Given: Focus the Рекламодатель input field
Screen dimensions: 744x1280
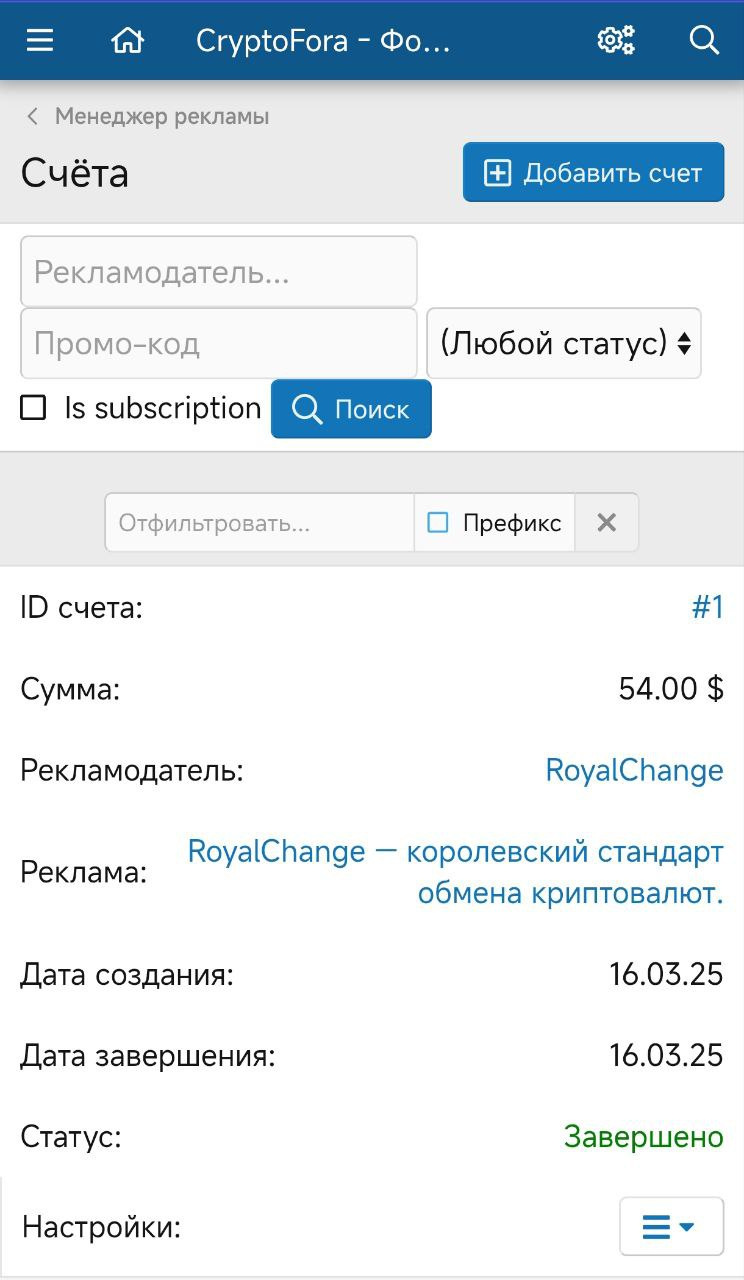Looking at the screenshot, I should click(x=218, y=272).
